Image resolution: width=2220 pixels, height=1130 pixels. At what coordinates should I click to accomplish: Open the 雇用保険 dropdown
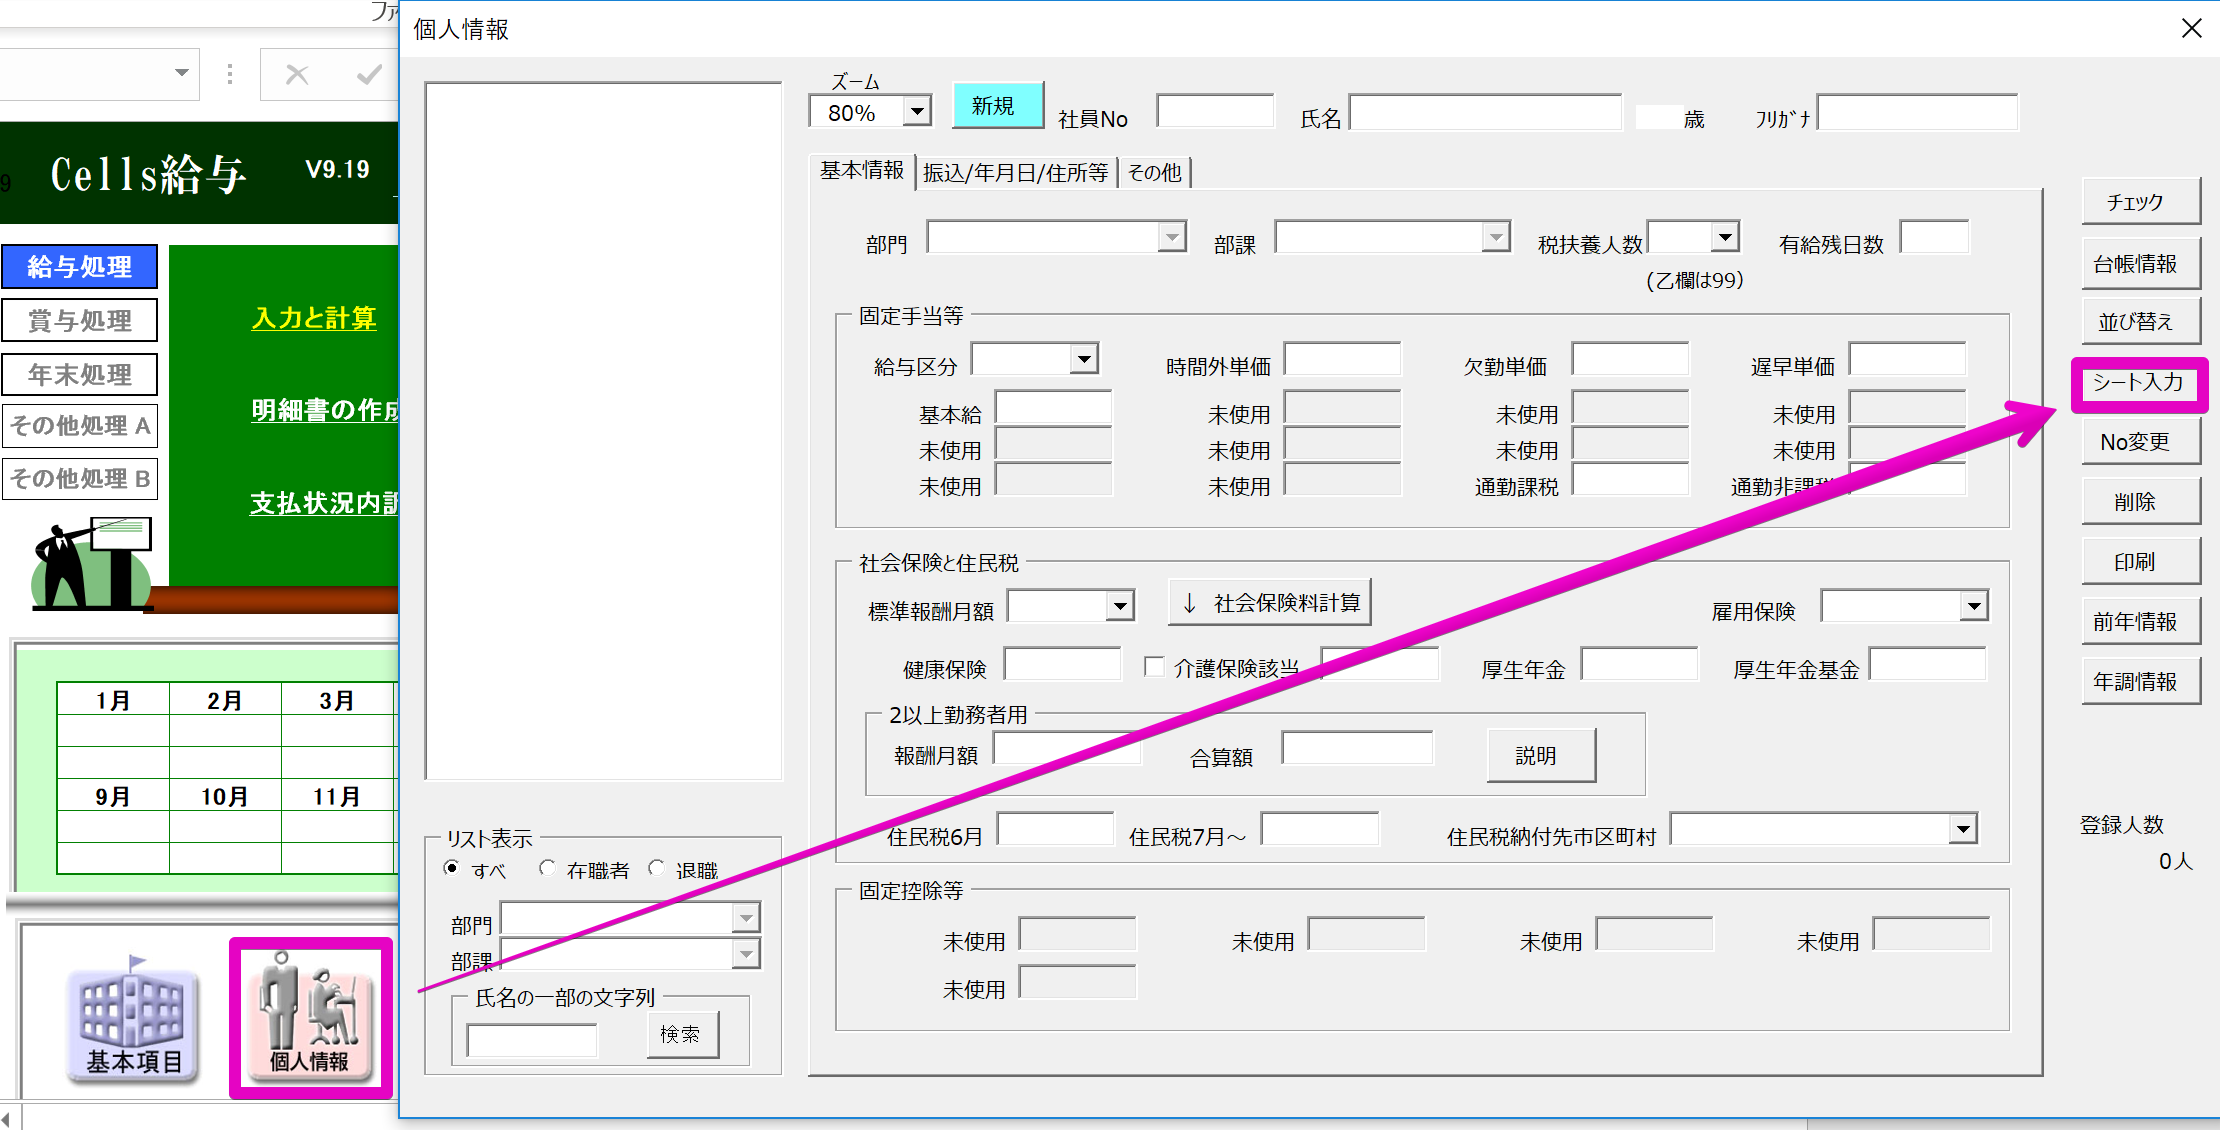point(1973,606)
